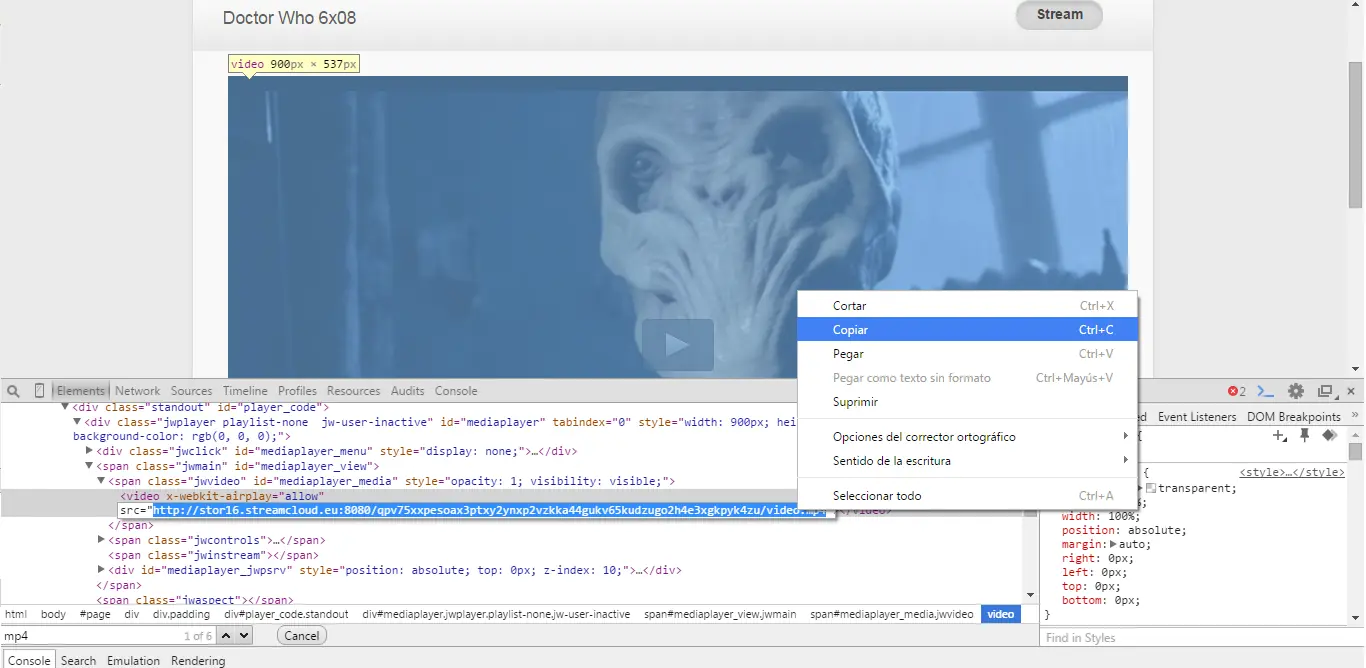Open the Timeline tab
The width and height of the screenshot is (1366, 668).
[x=245, y=391]
